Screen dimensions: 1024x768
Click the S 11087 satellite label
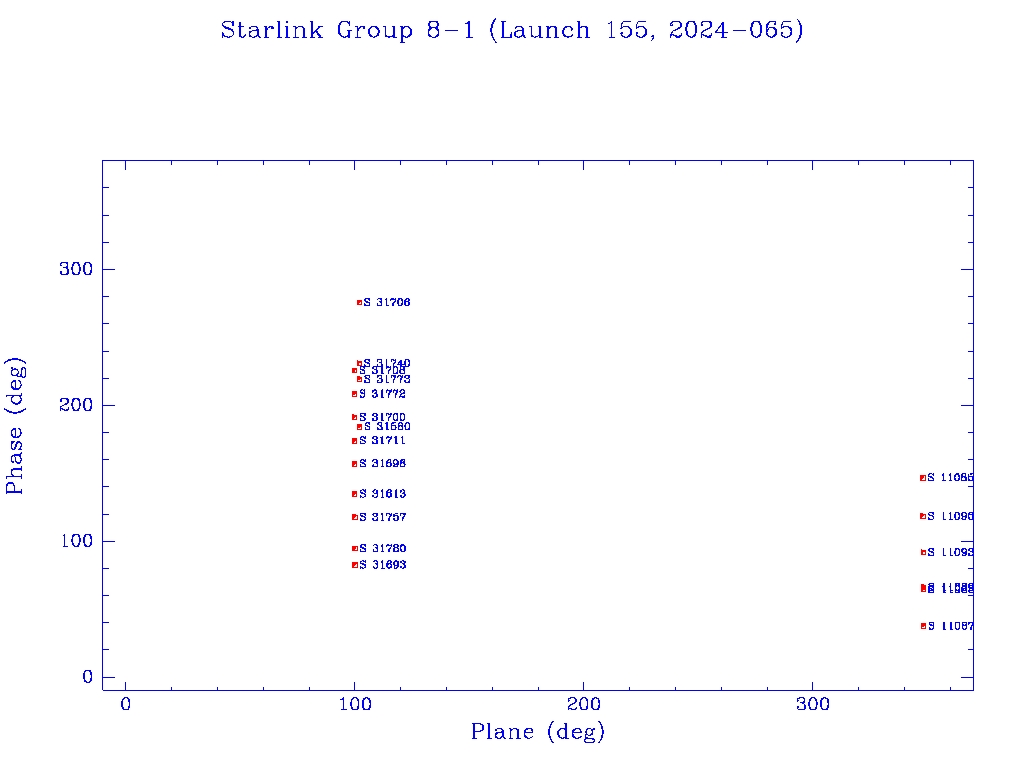click(x=950, y=626)
